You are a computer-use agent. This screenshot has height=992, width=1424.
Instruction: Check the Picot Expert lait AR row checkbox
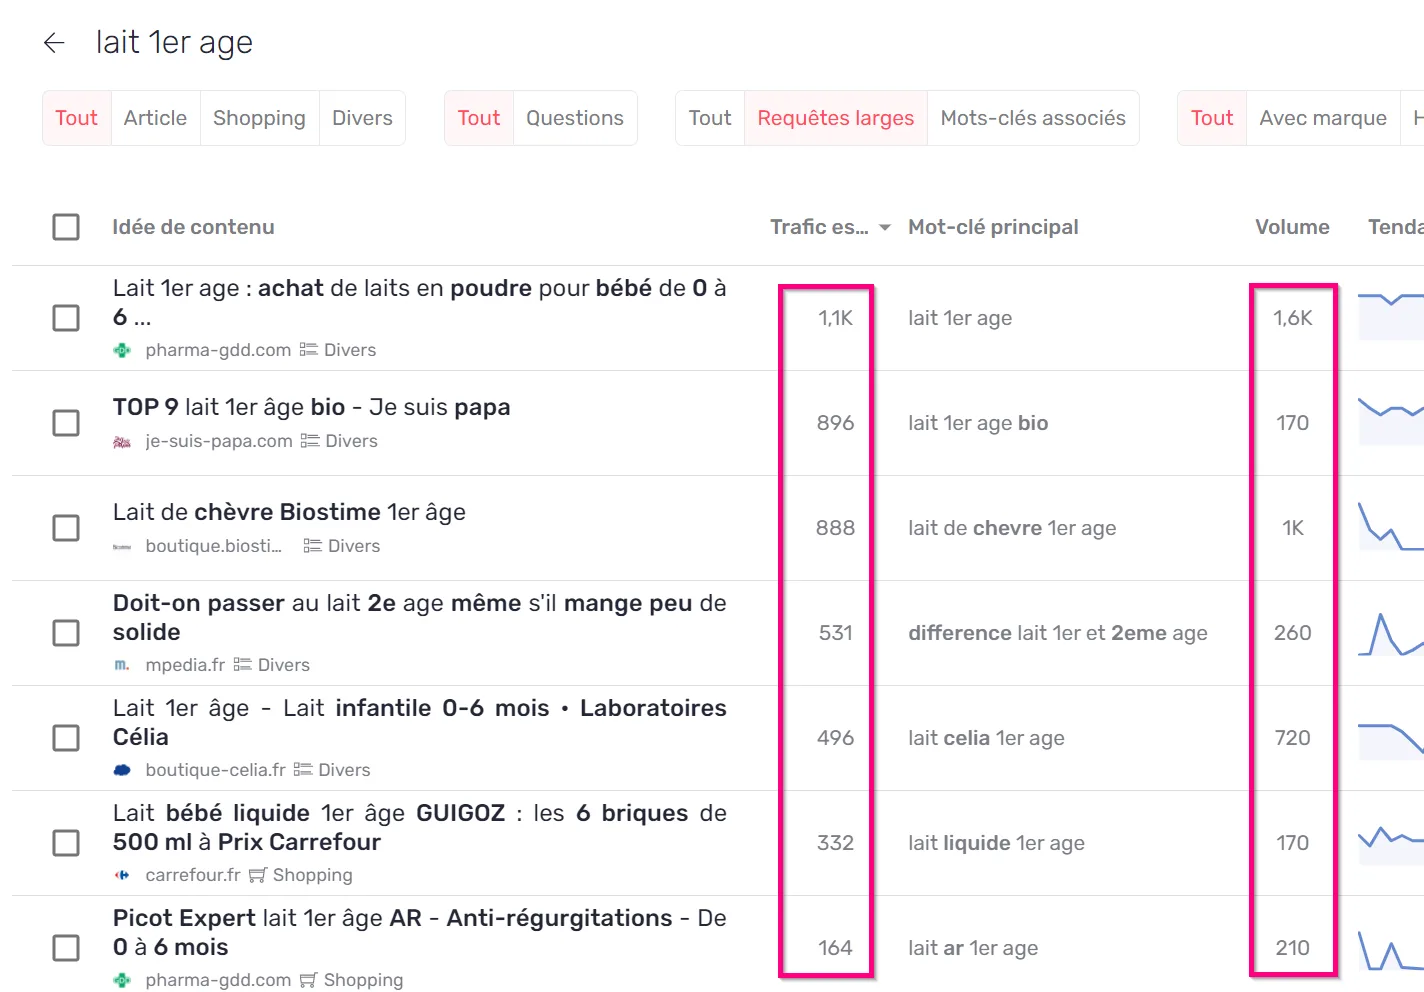[66, 948]
